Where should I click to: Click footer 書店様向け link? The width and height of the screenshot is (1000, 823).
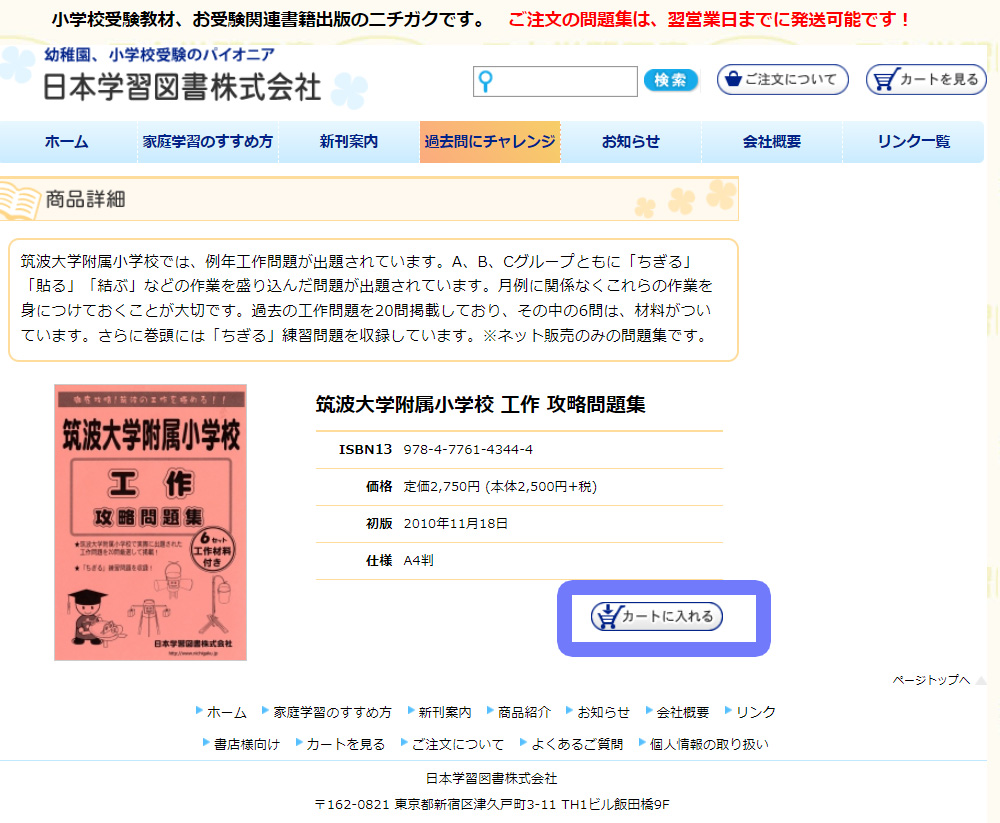(x=247, y=745)
